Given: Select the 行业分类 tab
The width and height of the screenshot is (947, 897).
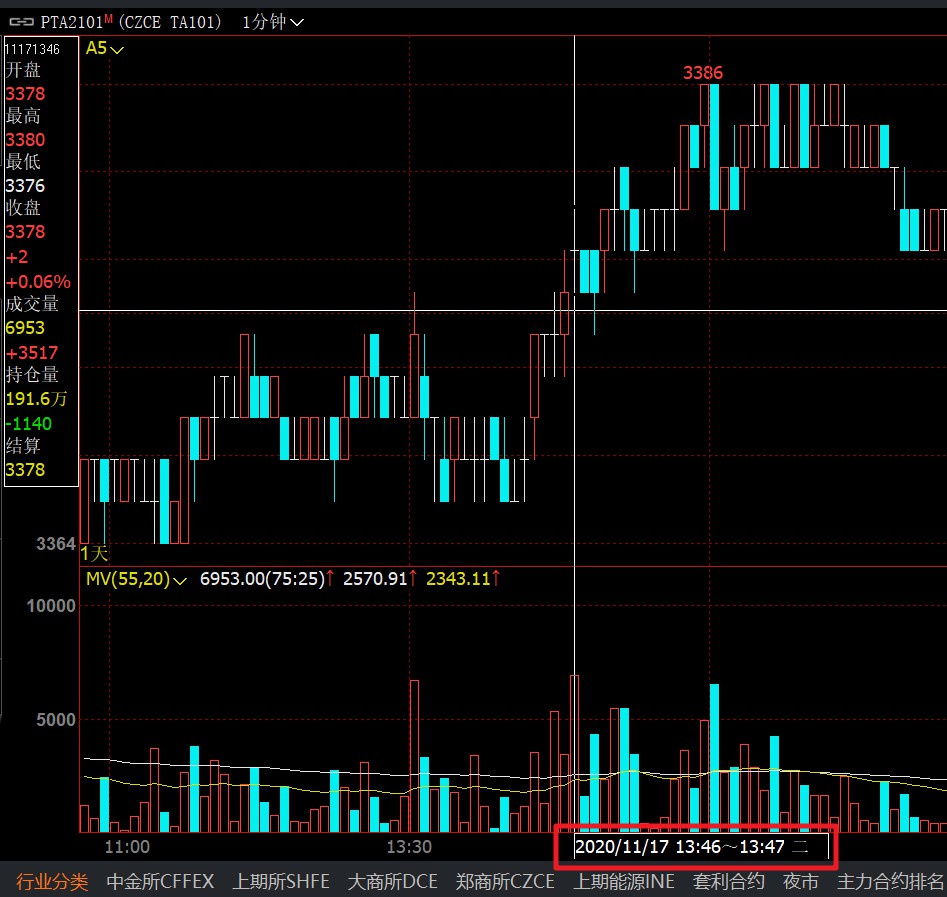Looking at the screenshot, I should (x=51, y=881).
